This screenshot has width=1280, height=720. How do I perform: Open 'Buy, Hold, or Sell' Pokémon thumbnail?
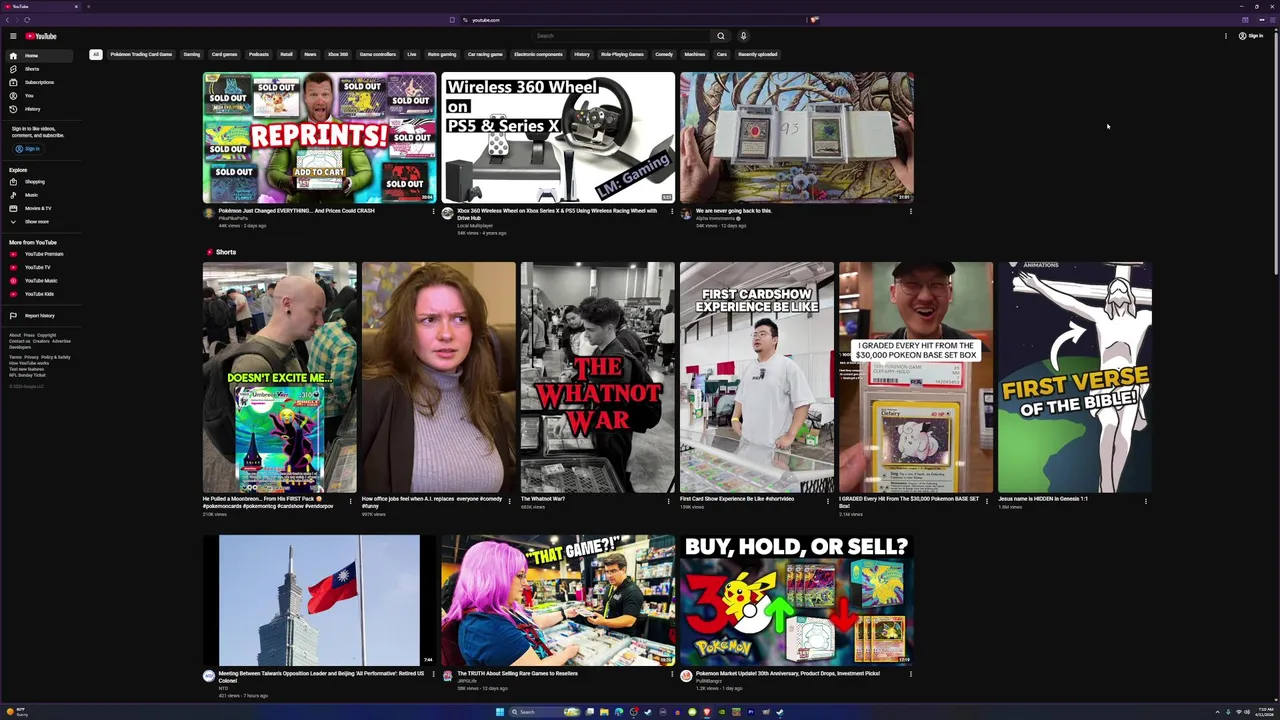797,600
